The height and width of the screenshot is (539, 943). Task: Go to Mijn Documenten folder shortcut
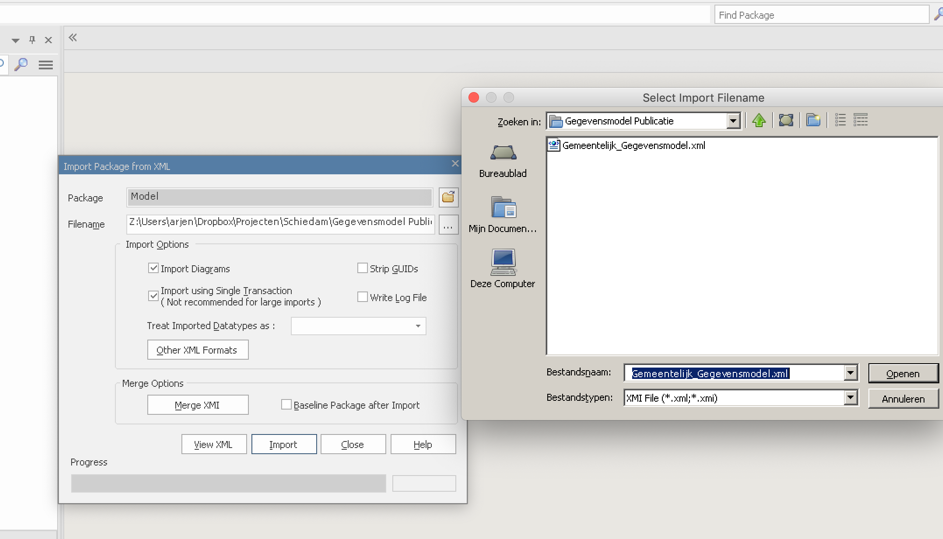(x=502, y=215)
